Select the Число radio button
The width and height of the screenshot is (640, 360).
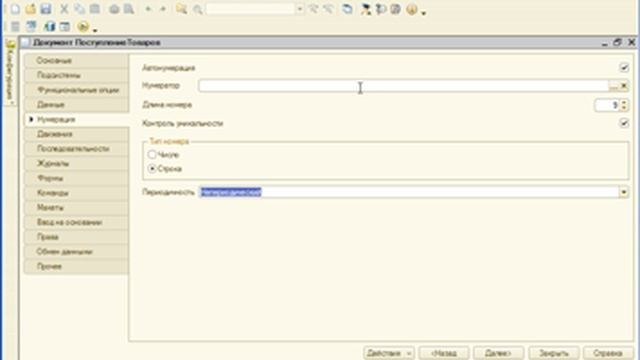[152, 154]
